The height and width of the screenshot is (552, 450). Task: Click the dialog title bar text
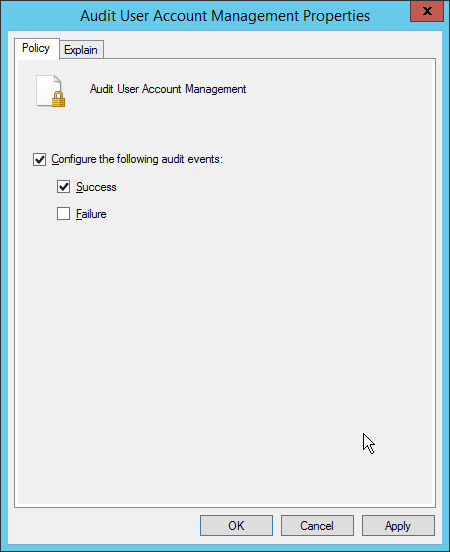coord(225,16)
